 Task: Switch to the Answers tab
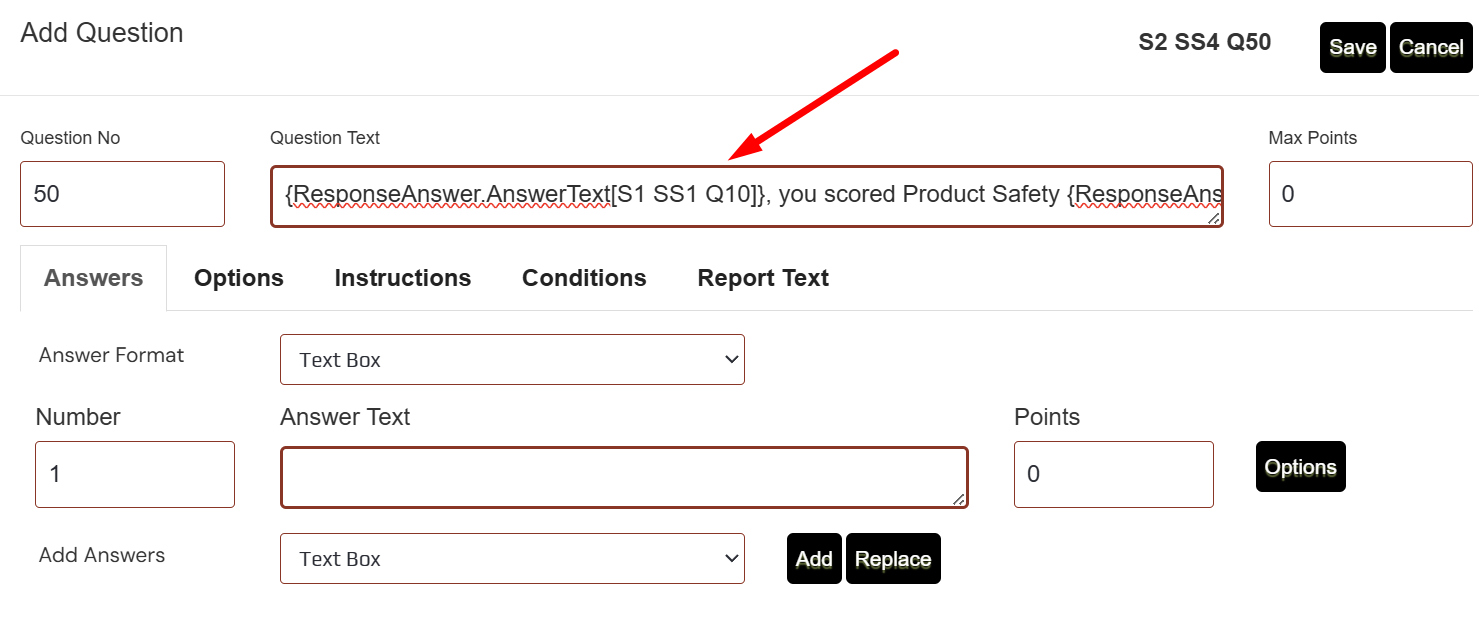coord(93,278)
